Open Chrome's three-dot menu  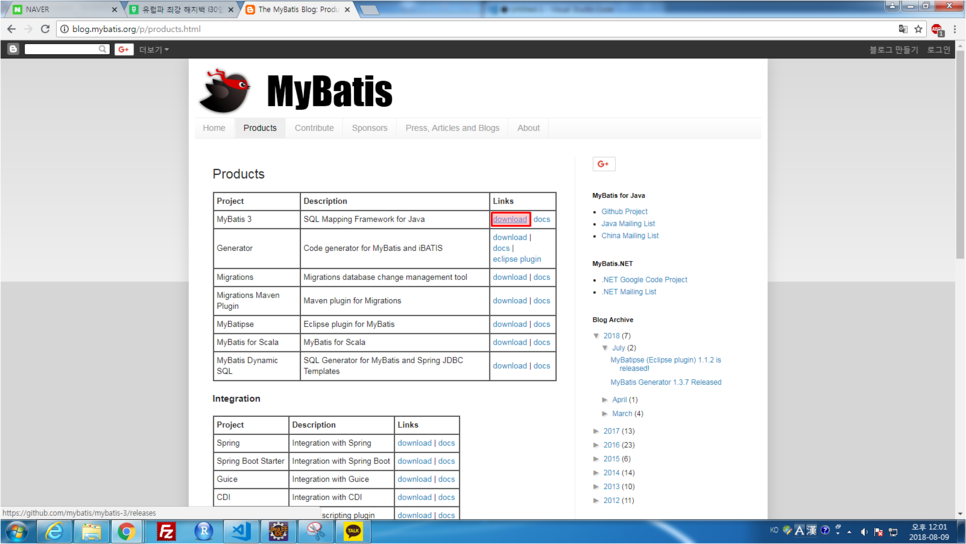coord(955,29)
